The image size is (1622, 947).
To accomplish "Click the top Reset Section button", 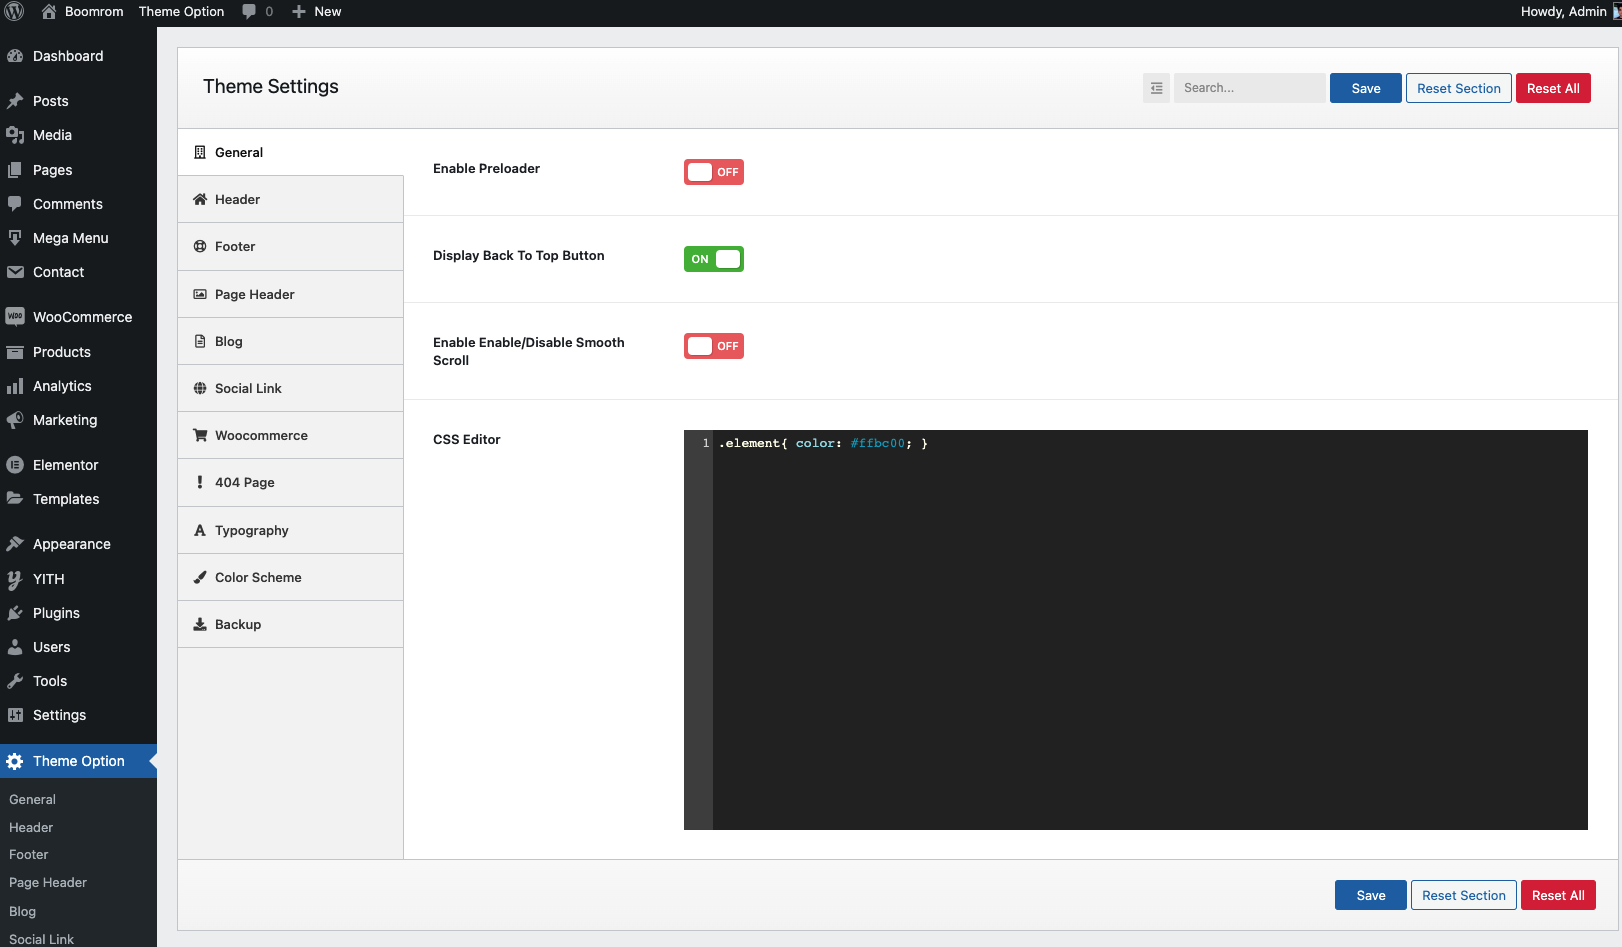I will point(1459,88).
